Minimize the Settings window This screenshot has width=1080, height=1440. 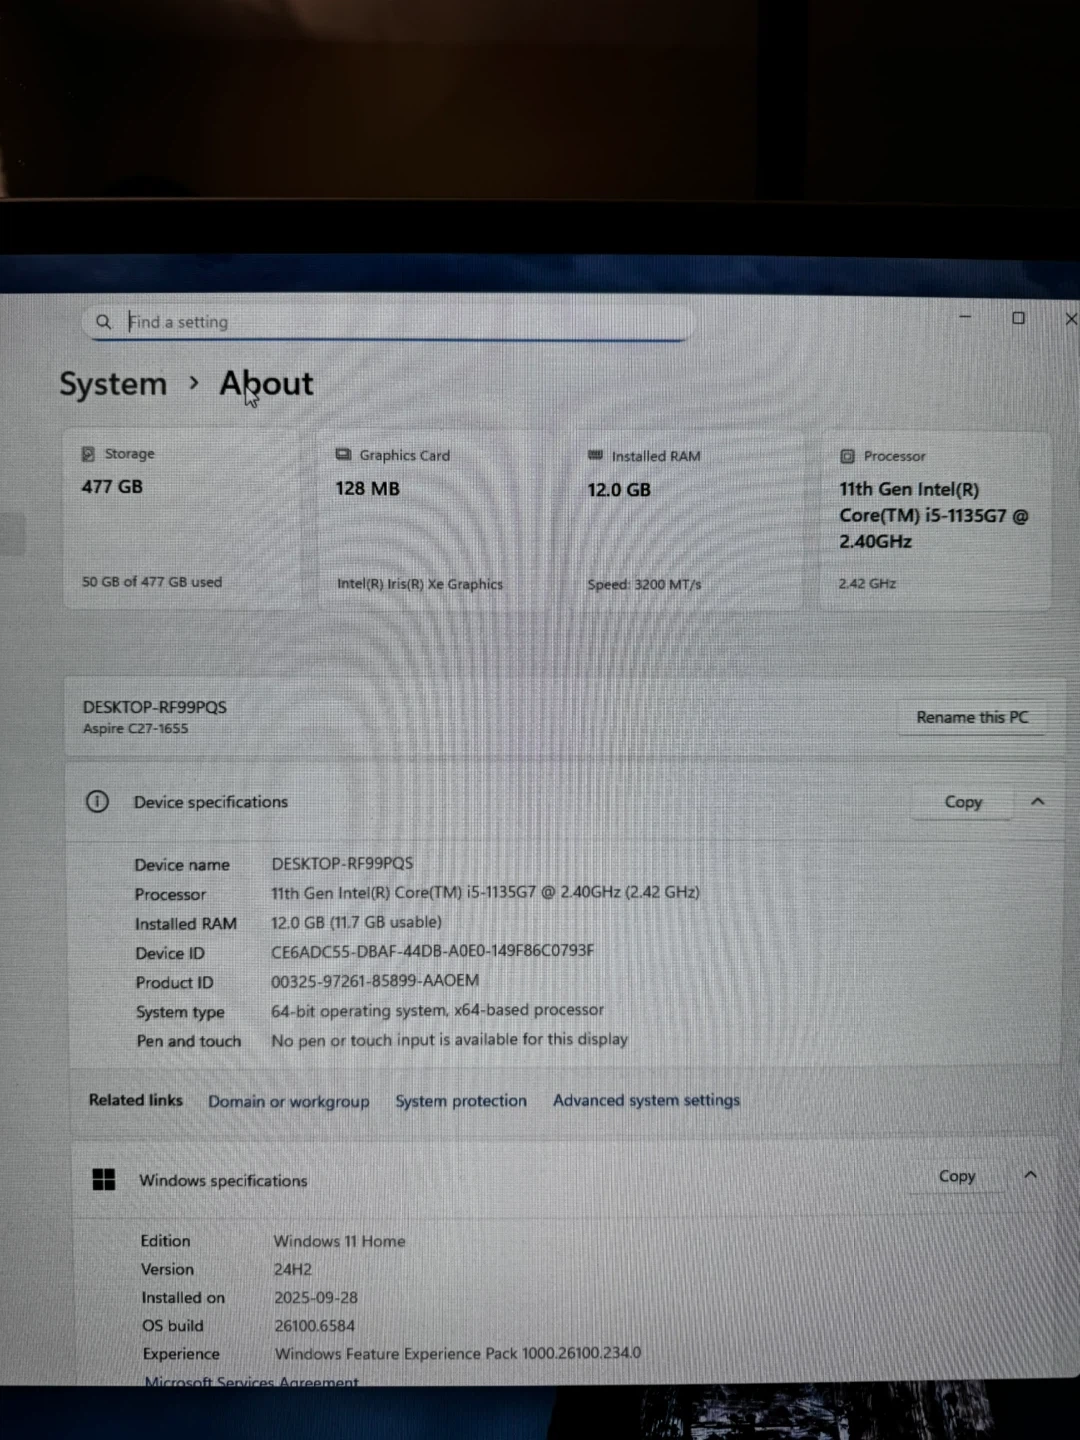[x=965, y=317]
